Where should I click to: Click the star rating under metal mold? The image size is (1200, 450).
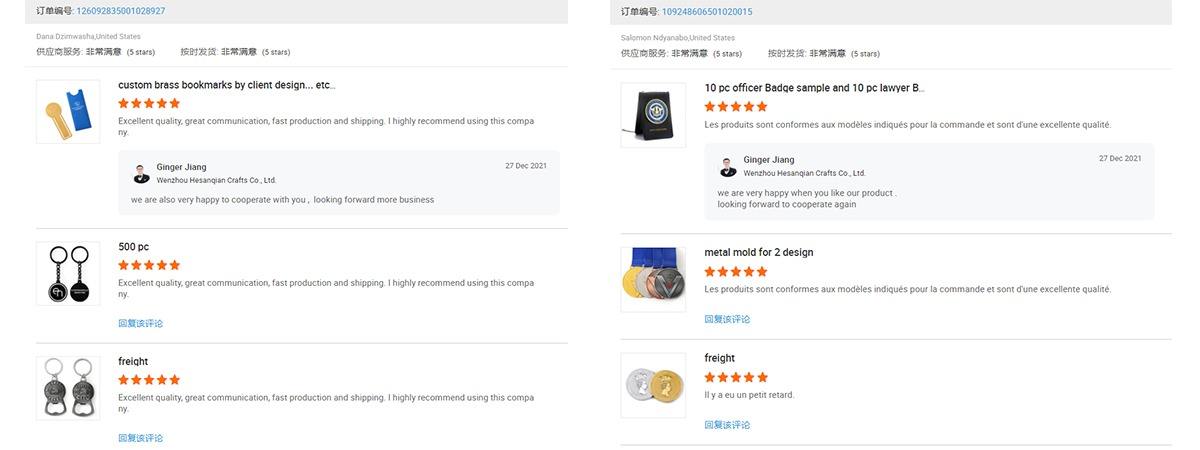click(x=736, y=271)
